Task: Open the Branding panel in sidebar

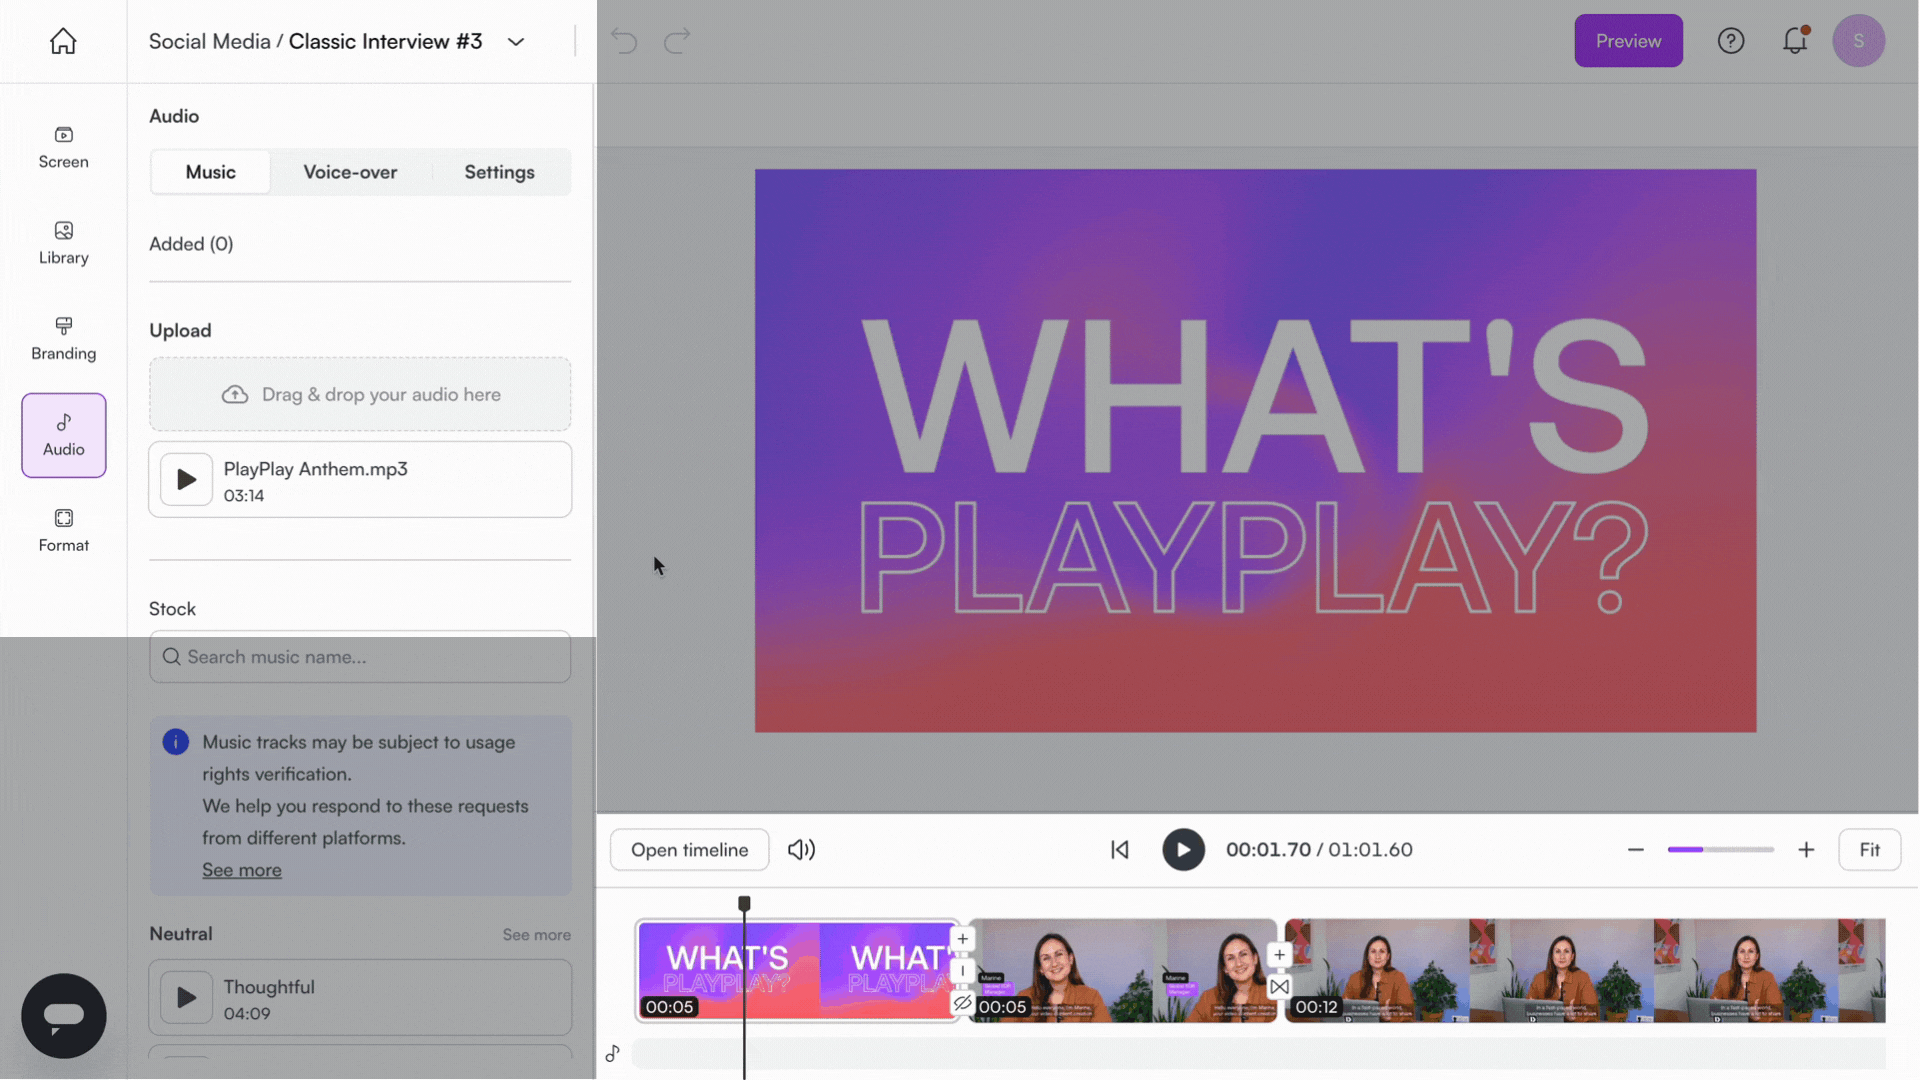Action: [x=63, y=339]
